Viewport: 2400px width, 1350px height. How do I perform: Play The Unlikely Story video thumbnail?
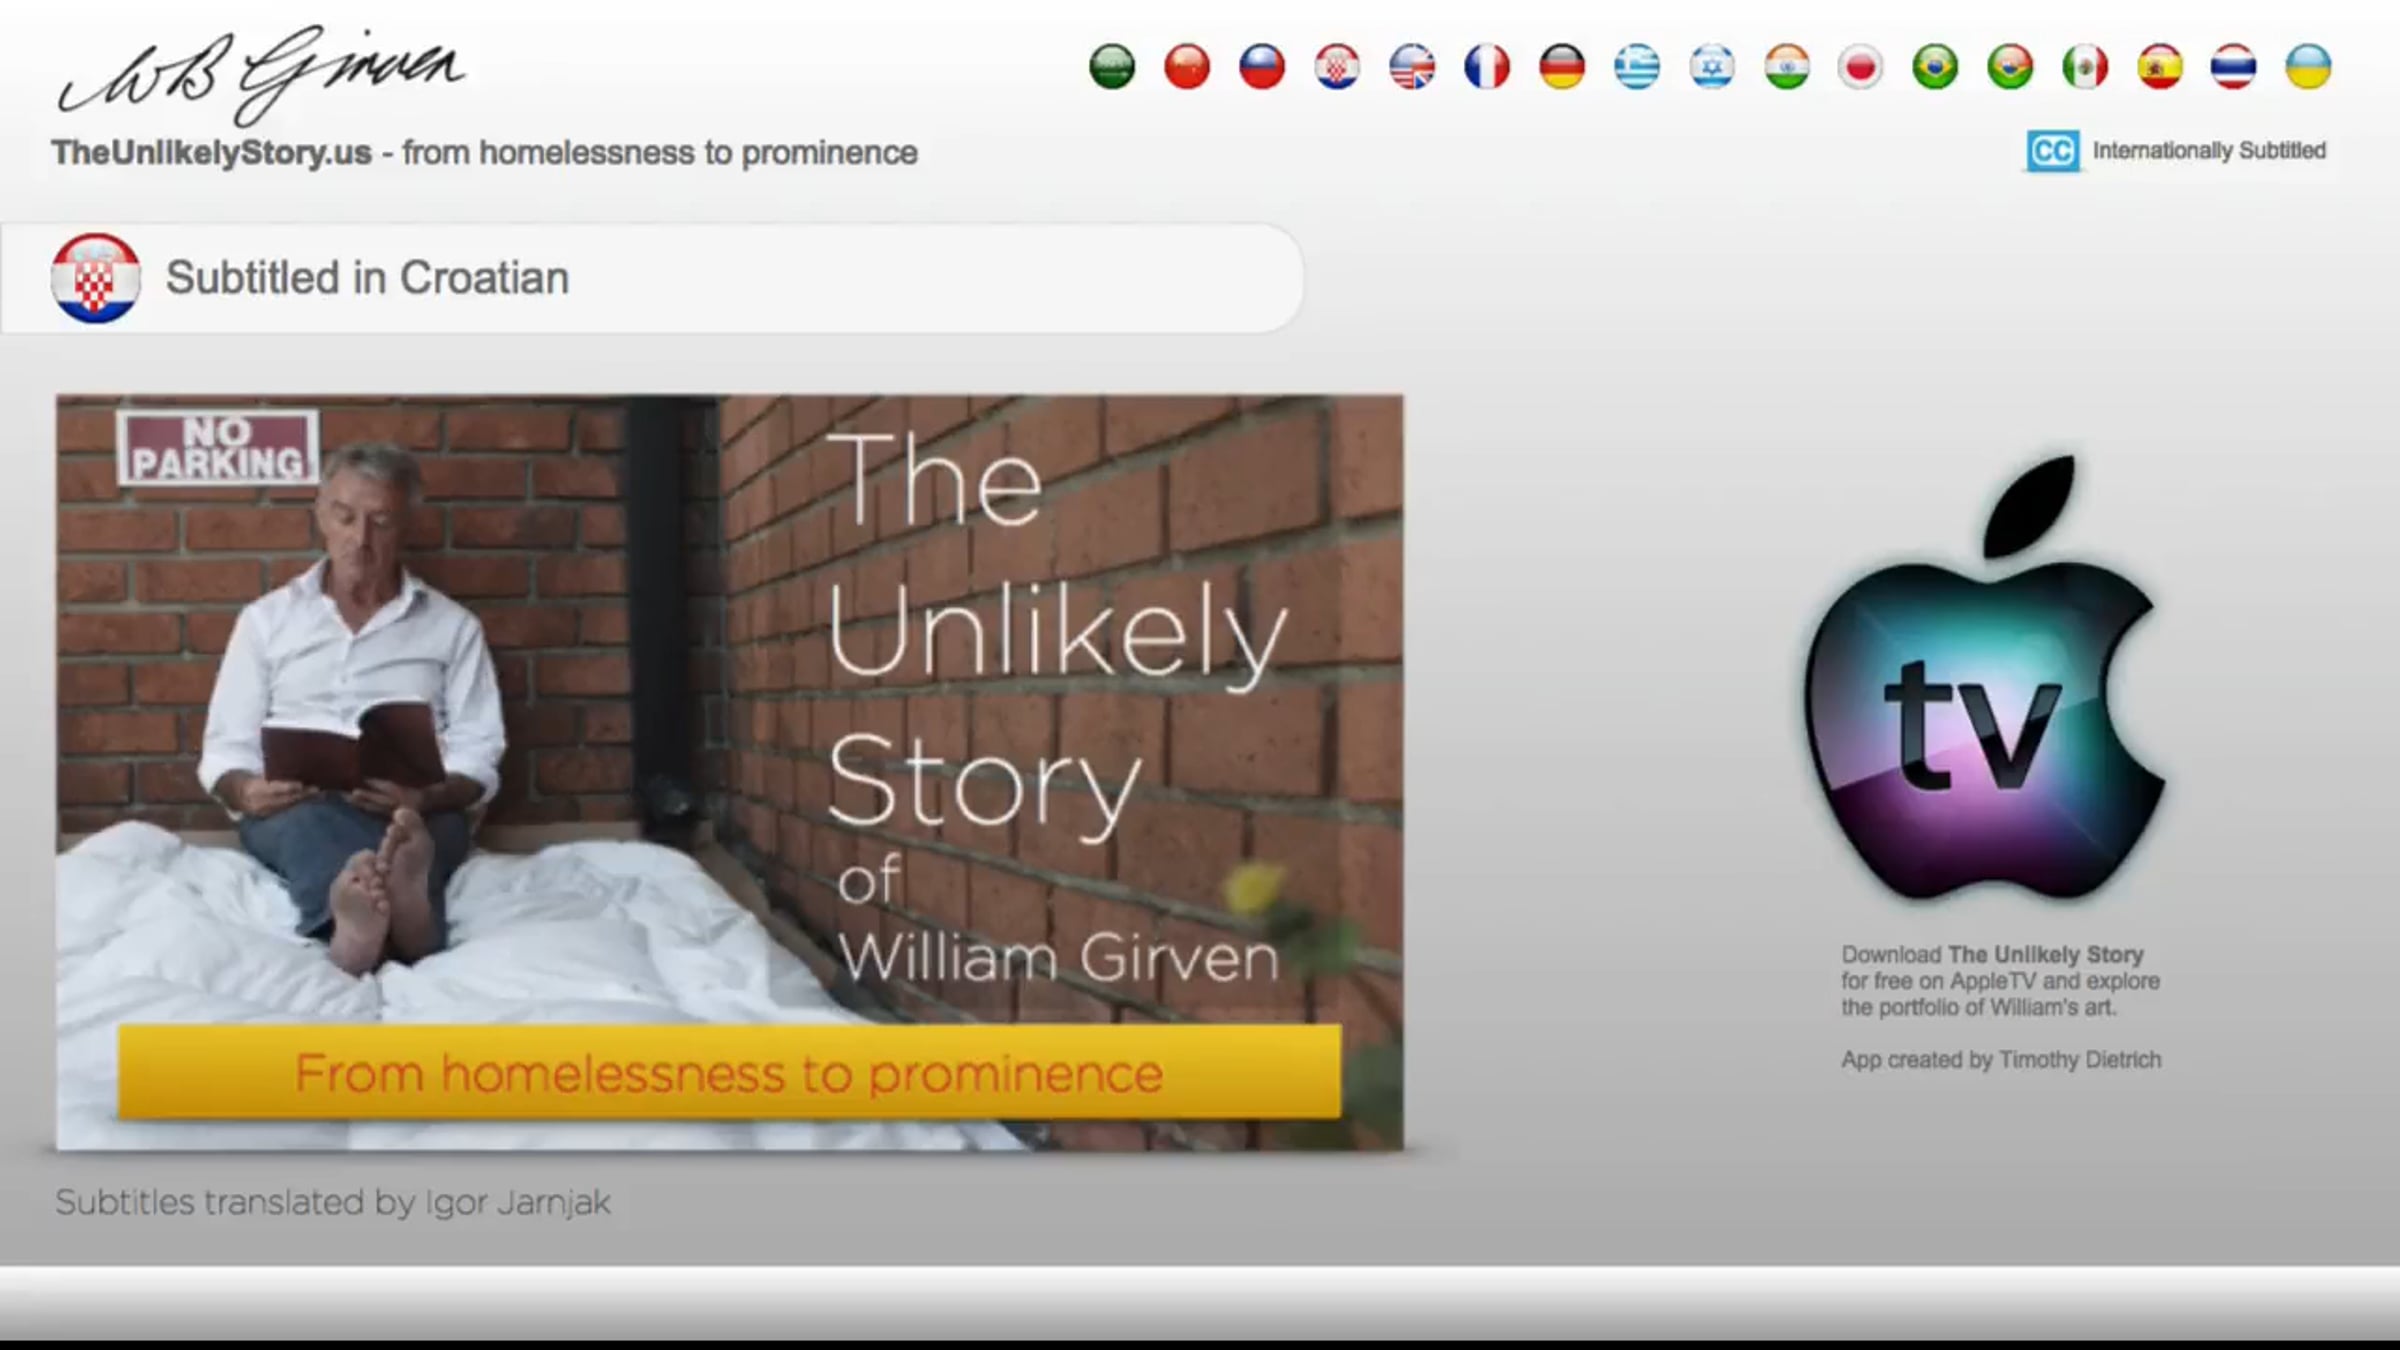click(730, 772)
